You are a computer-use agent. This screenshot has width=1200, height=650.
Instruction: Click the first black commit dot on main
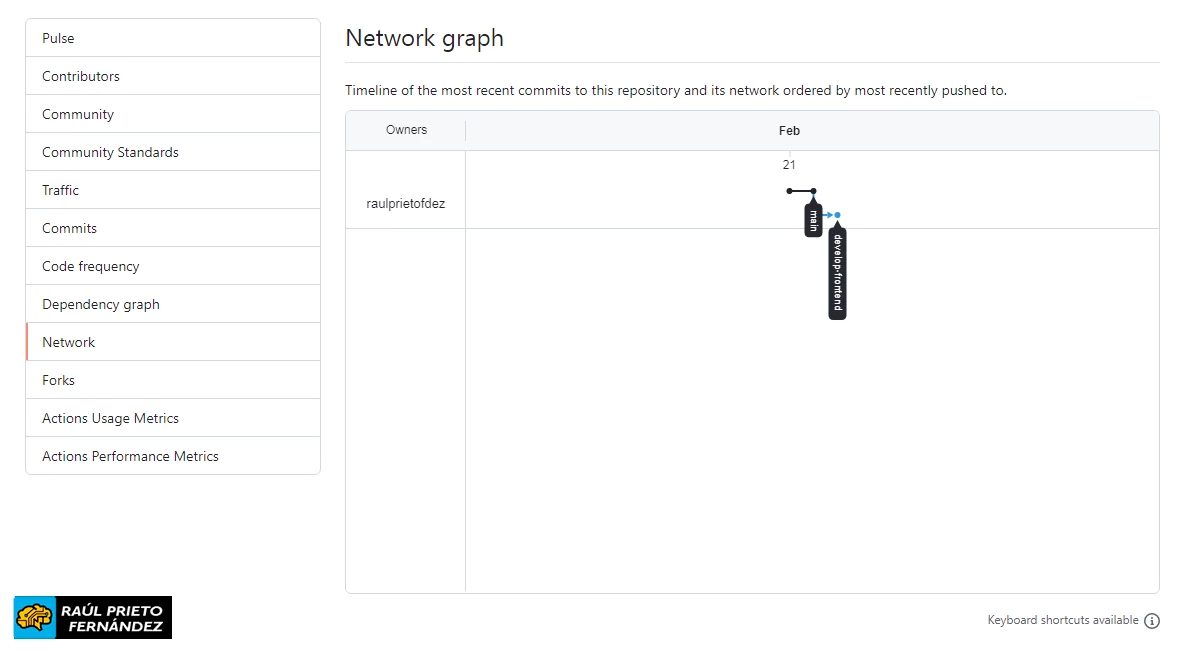coord(789,191)
